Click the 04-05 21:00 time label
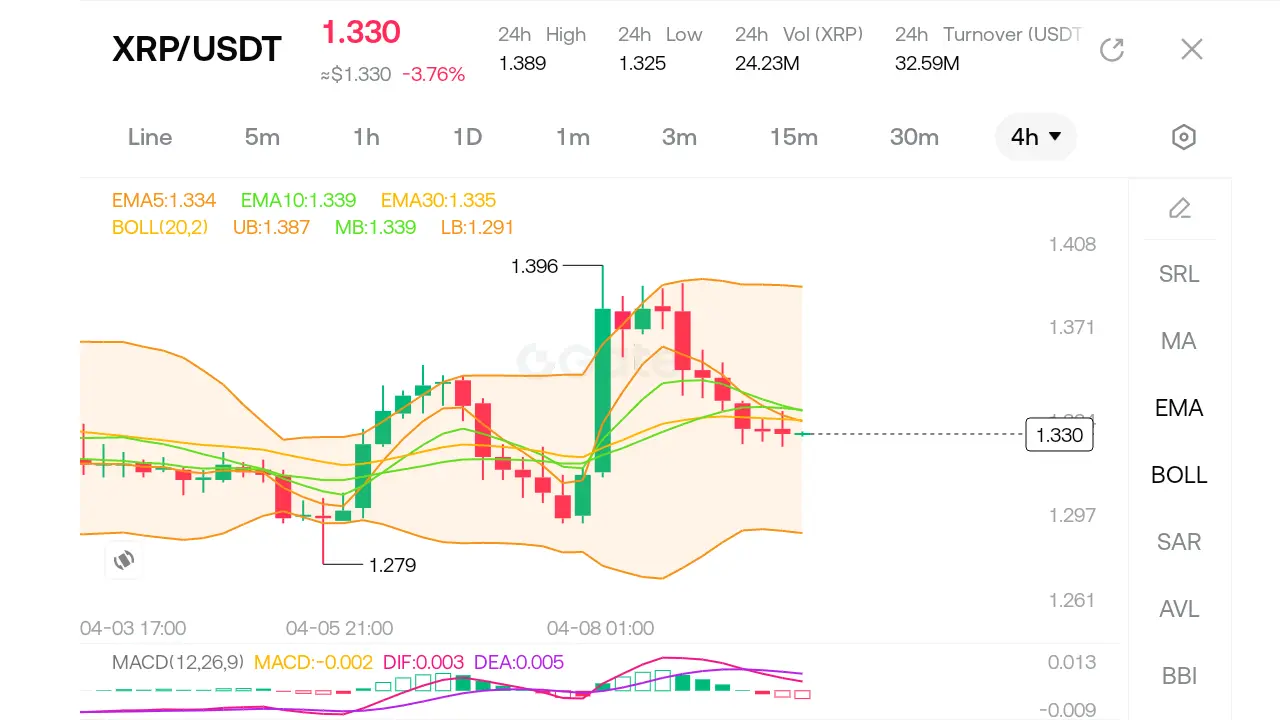The image size is (1280, 720). [339, 628]
